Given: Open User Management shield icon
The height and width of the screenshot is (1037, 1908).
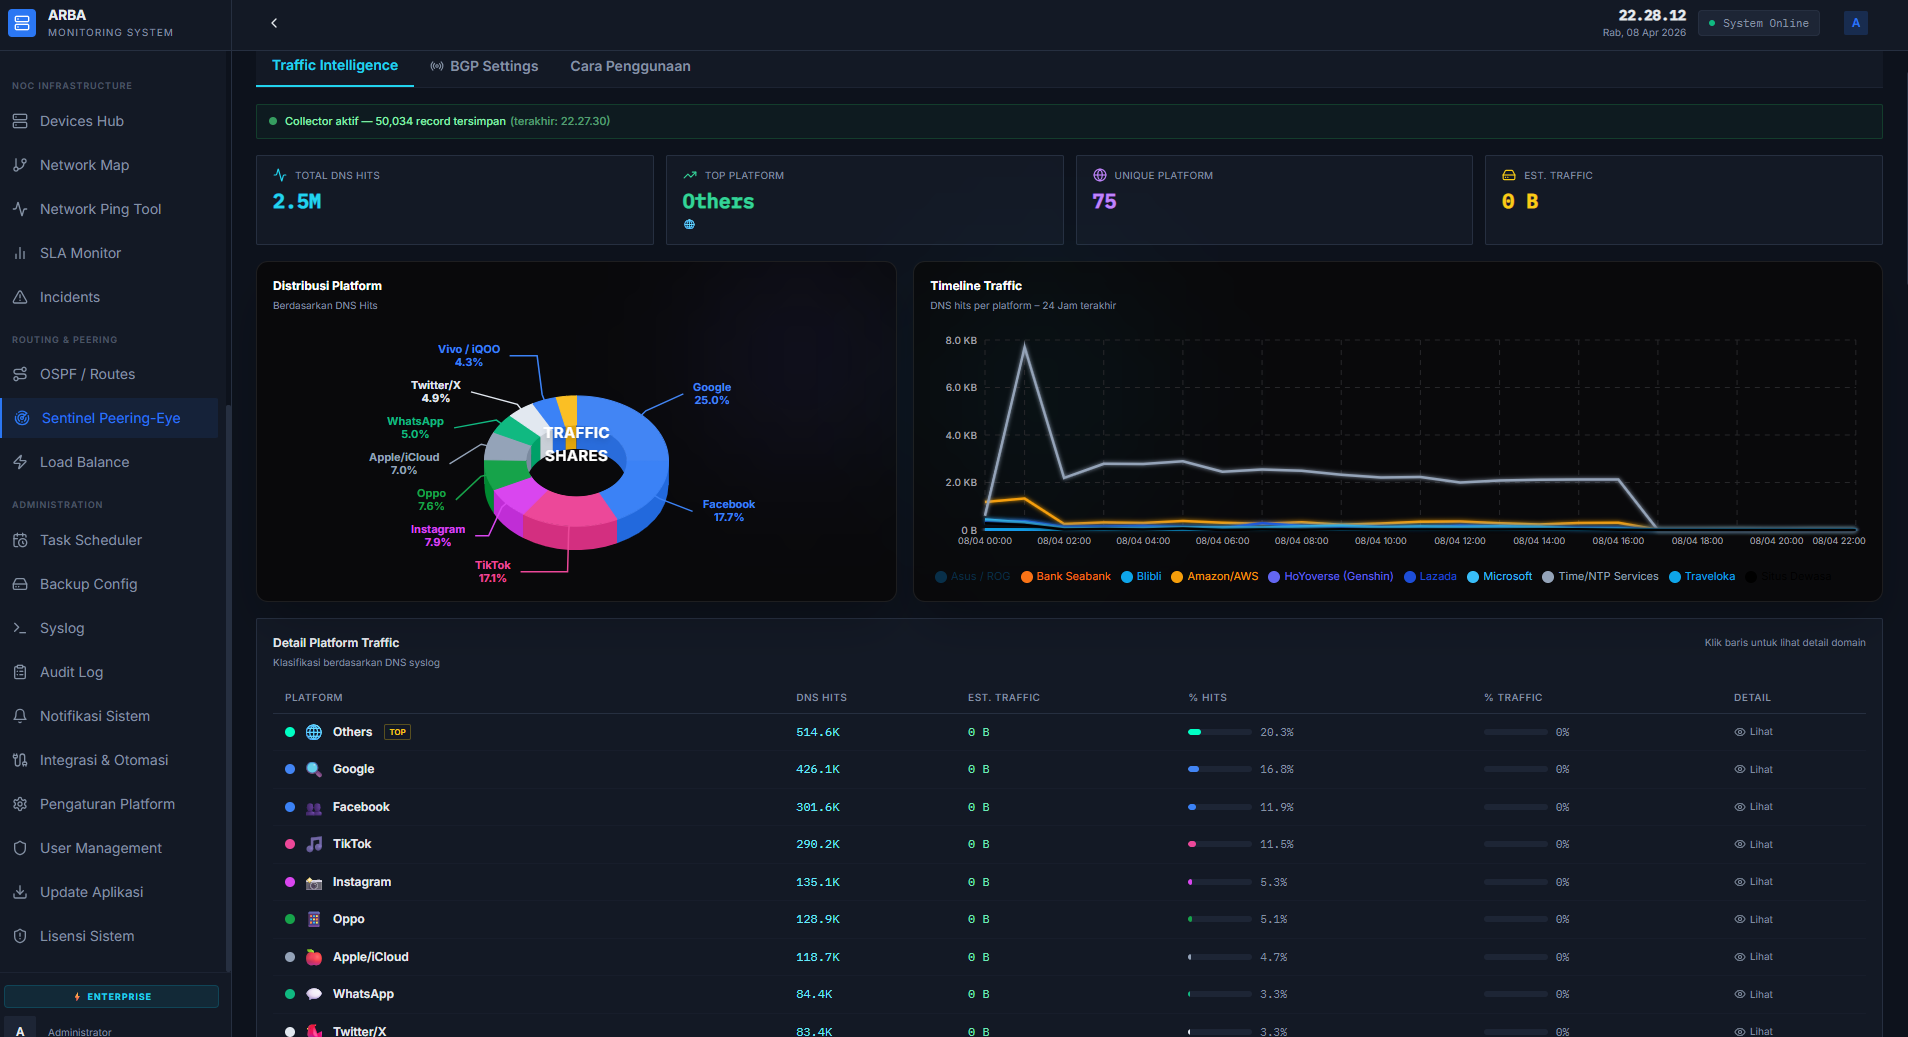Looking at the screenshot, I should click(x=20, y=848).
